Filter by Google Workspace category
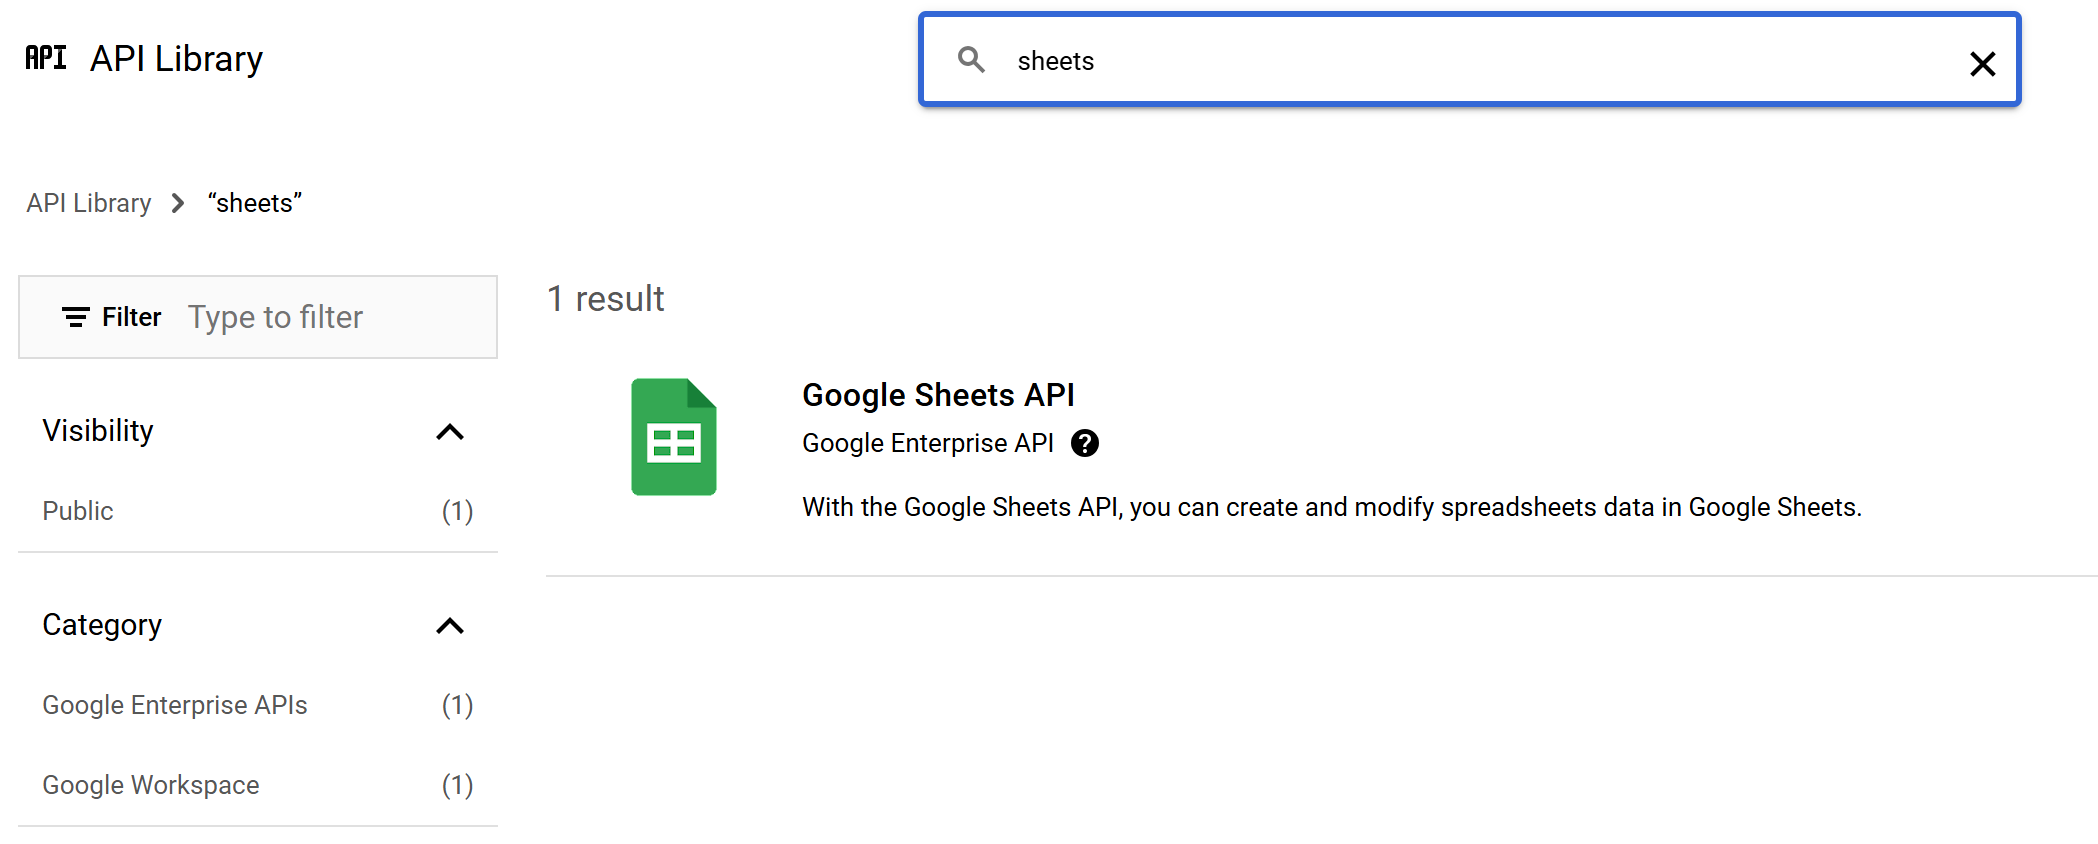 coord(151,785)
